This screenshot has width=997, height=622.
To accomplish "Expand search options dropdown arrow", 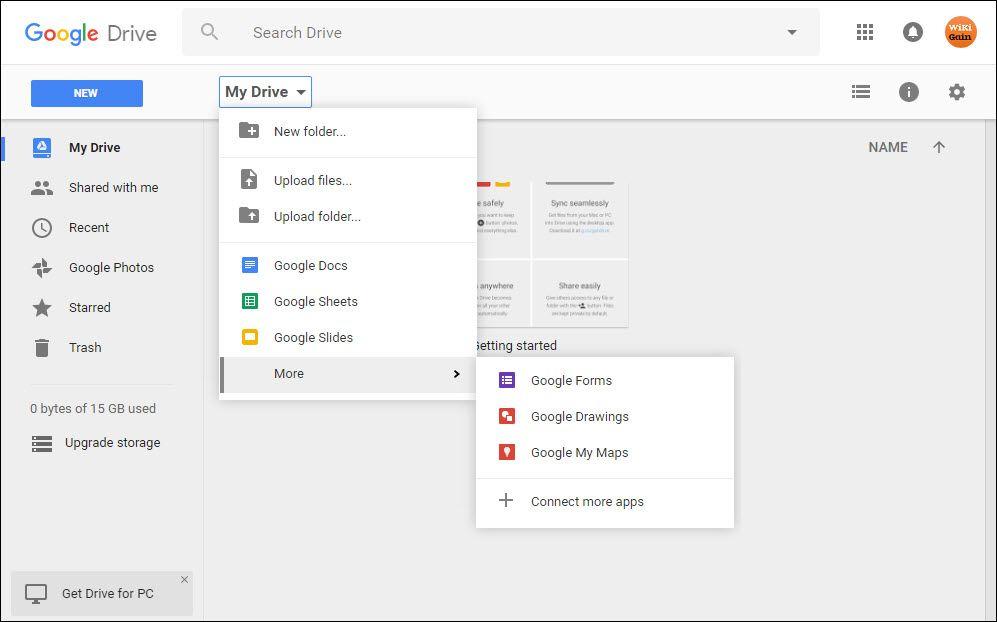I will tap(792, 32).
